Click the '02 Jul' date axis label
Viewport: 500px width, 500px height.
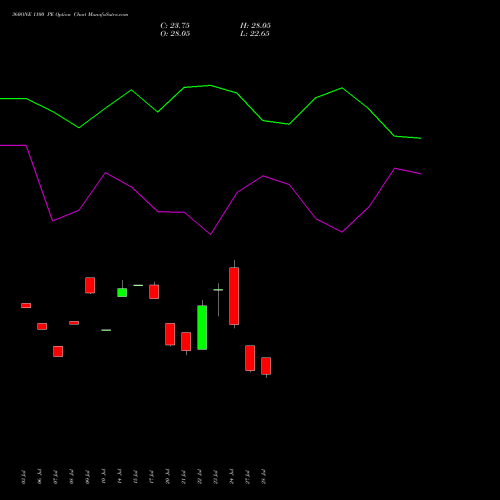click(x=23, y=477)
